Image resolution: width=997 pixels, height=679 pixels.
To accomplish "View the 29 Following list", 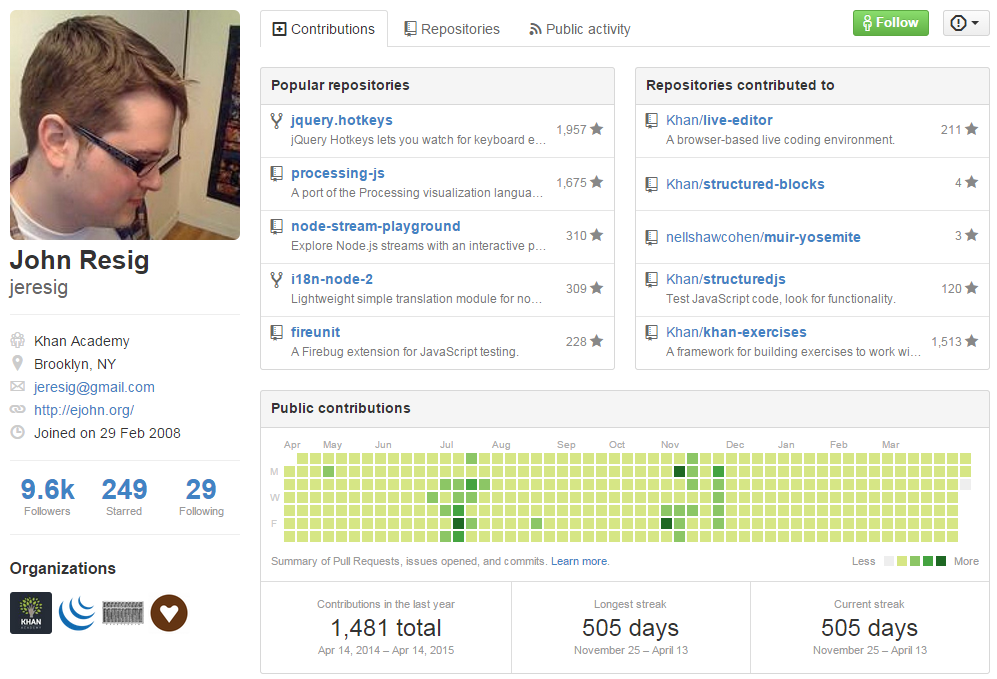I will (201, 497).
